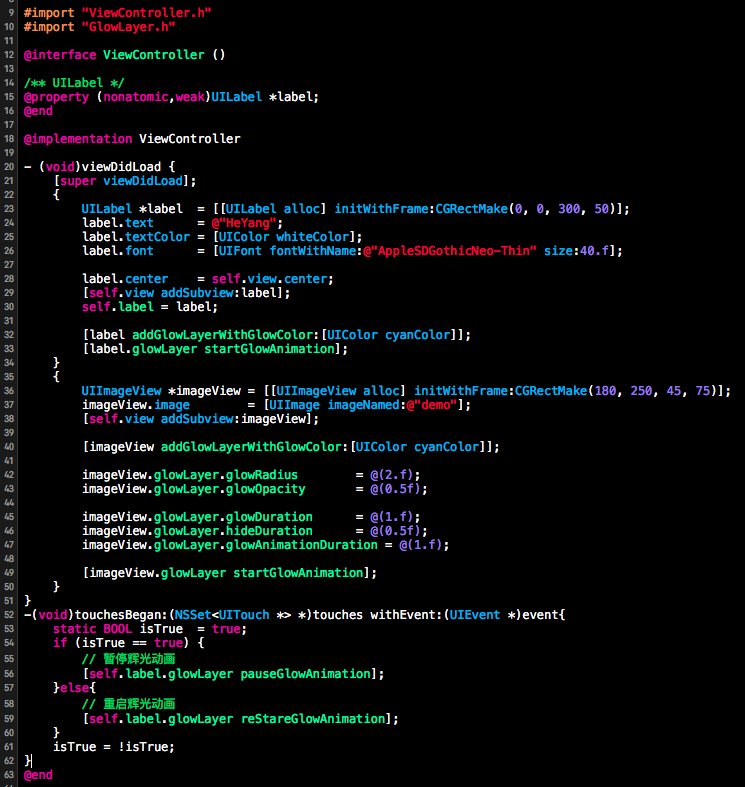745x787 pixels.
Task: Click UIEvent in the touchesBegan signature
Action: coord(475,615)
